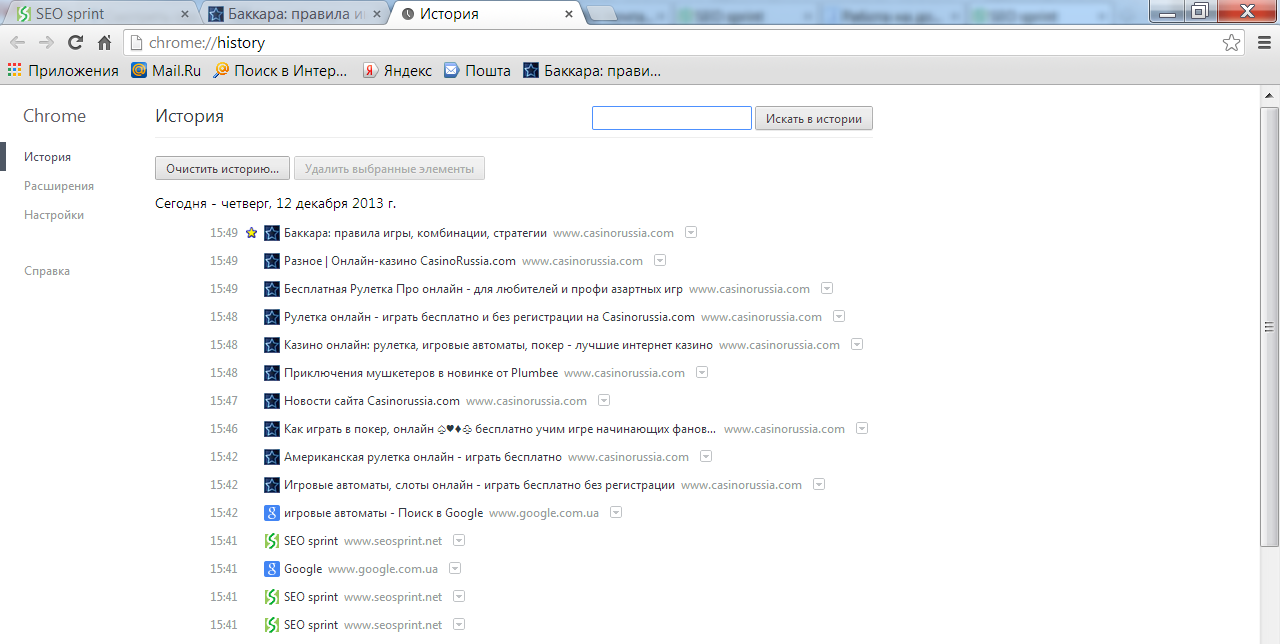Open the Американская рулетка онлайн link

coord(423,457)
